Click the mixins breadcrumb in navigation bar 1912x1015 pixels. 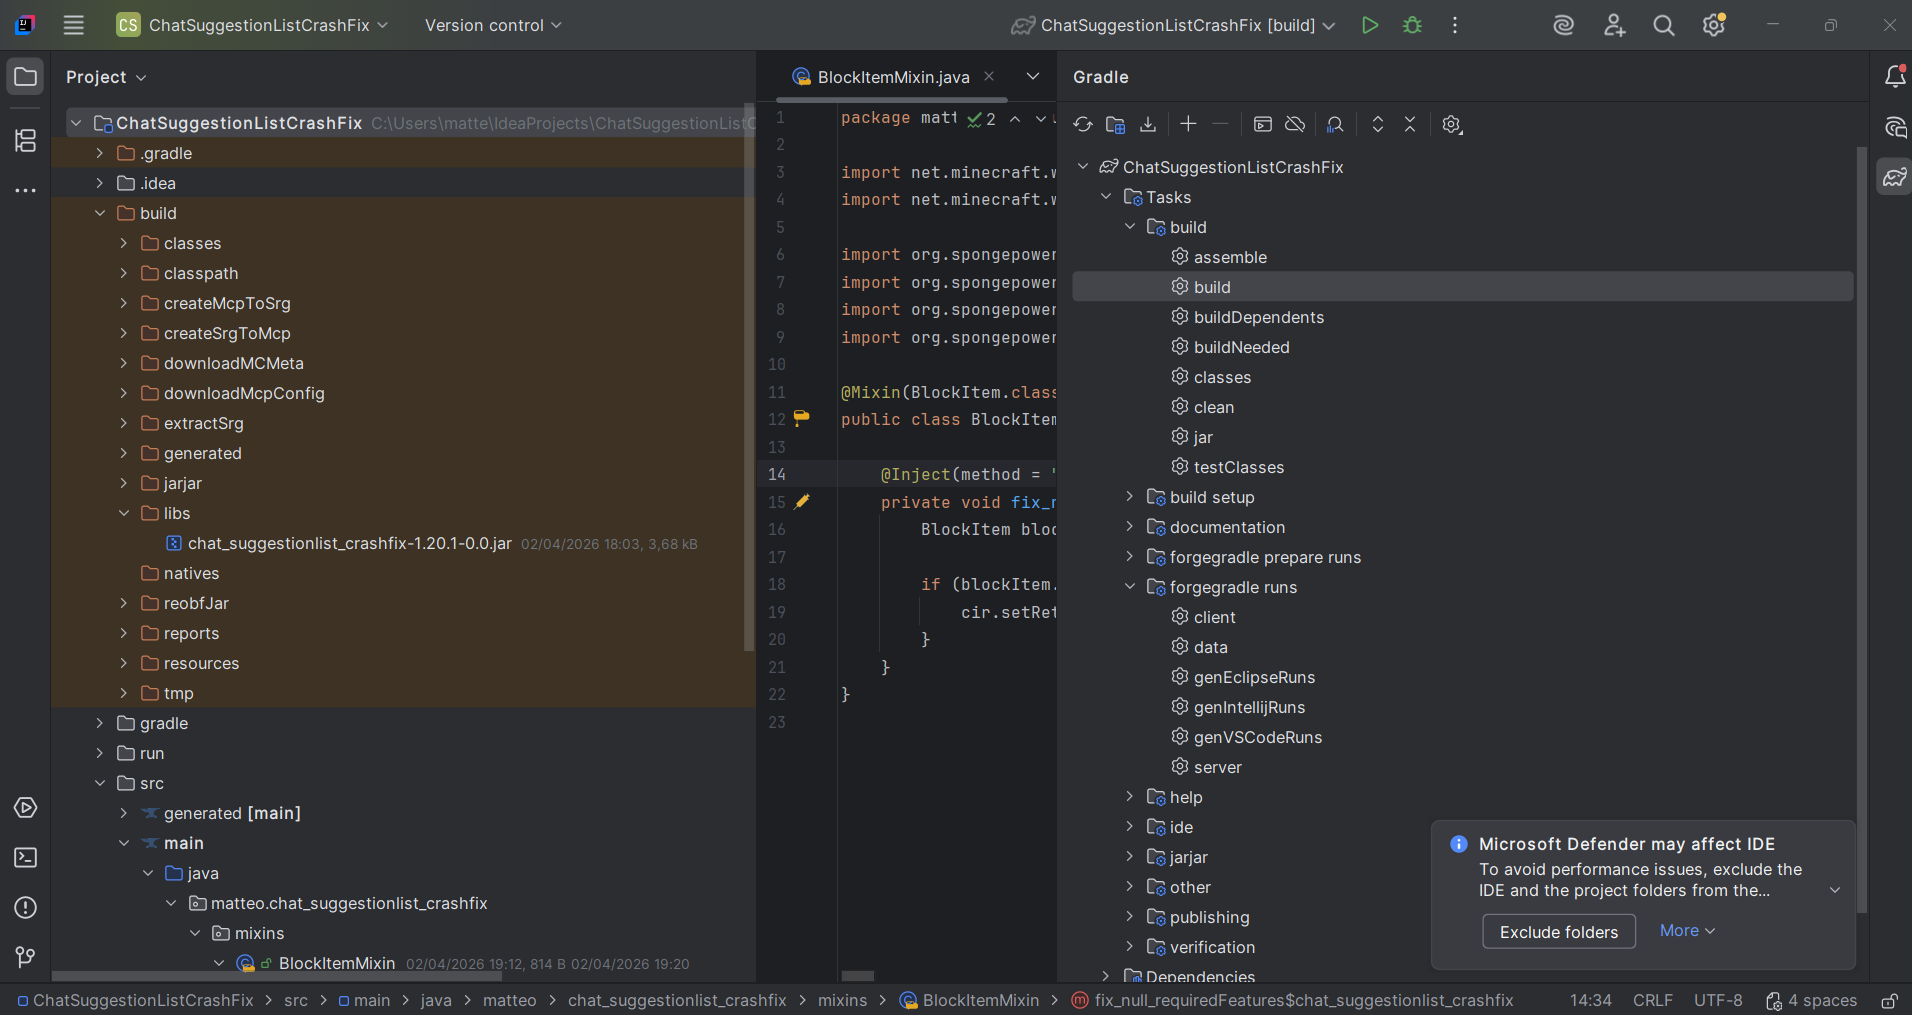[842, 1000]
